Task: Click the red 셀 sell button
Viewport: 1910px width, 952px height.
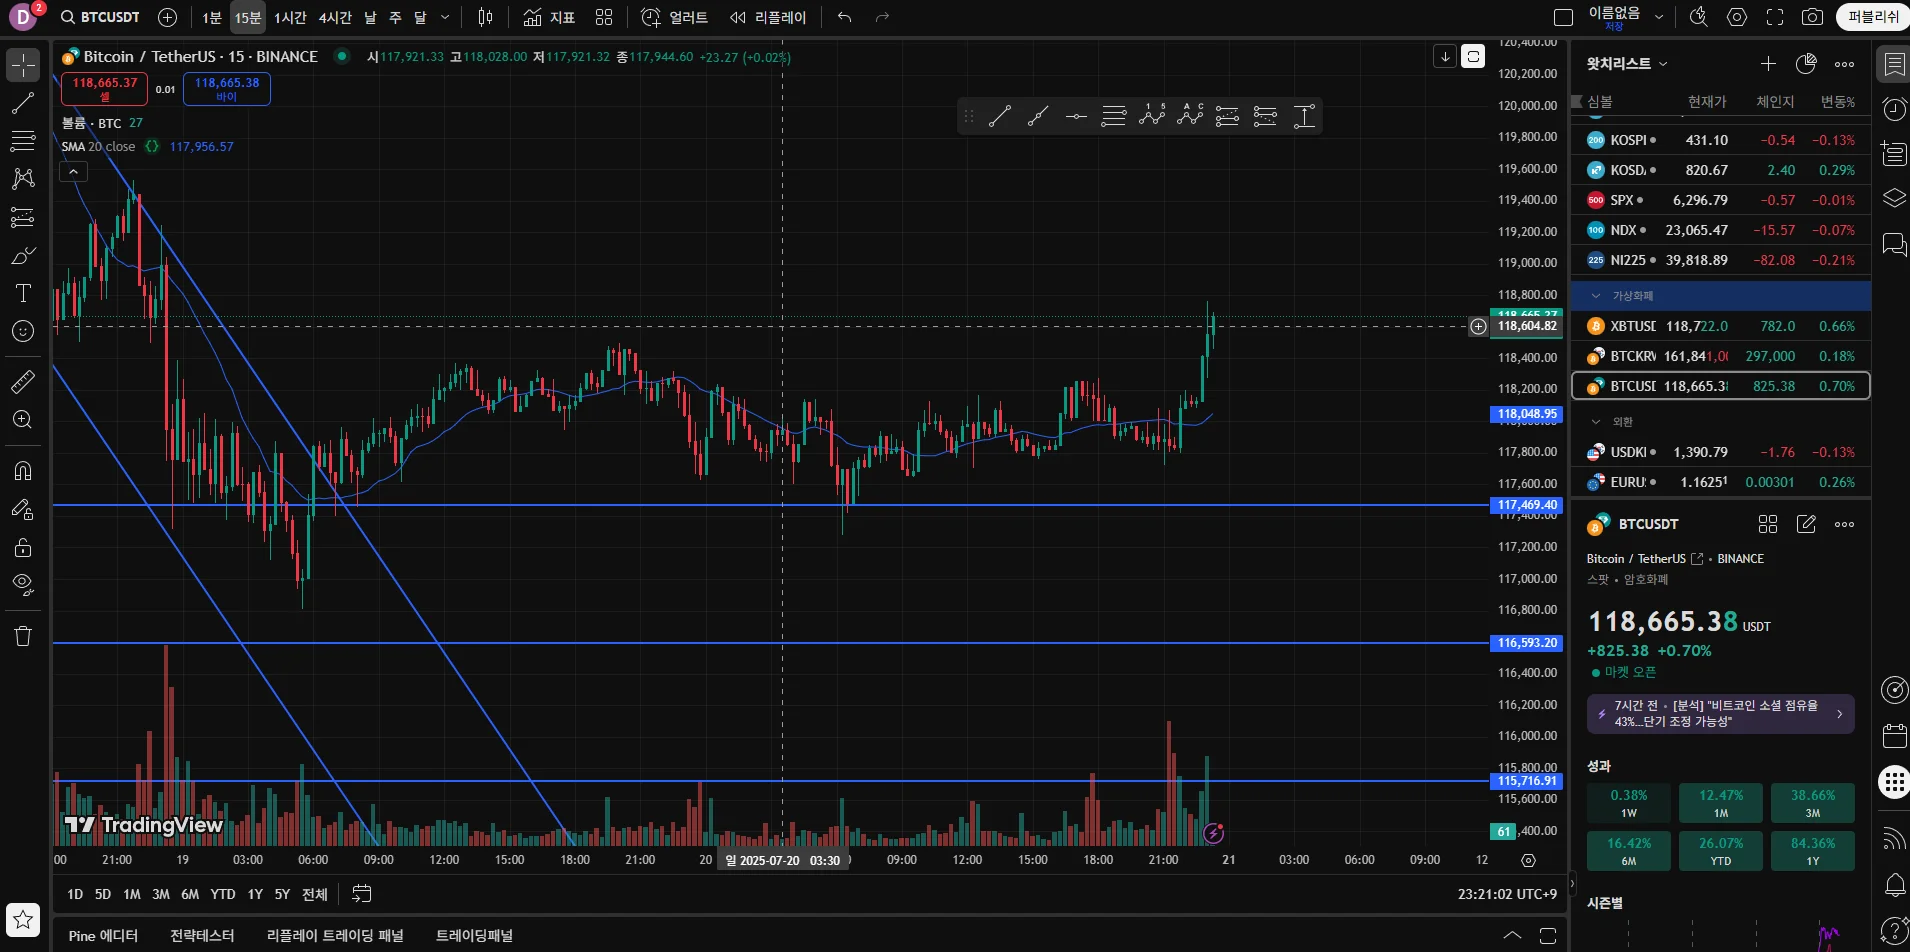Action: pyautogui.click(x=105, y=89)
